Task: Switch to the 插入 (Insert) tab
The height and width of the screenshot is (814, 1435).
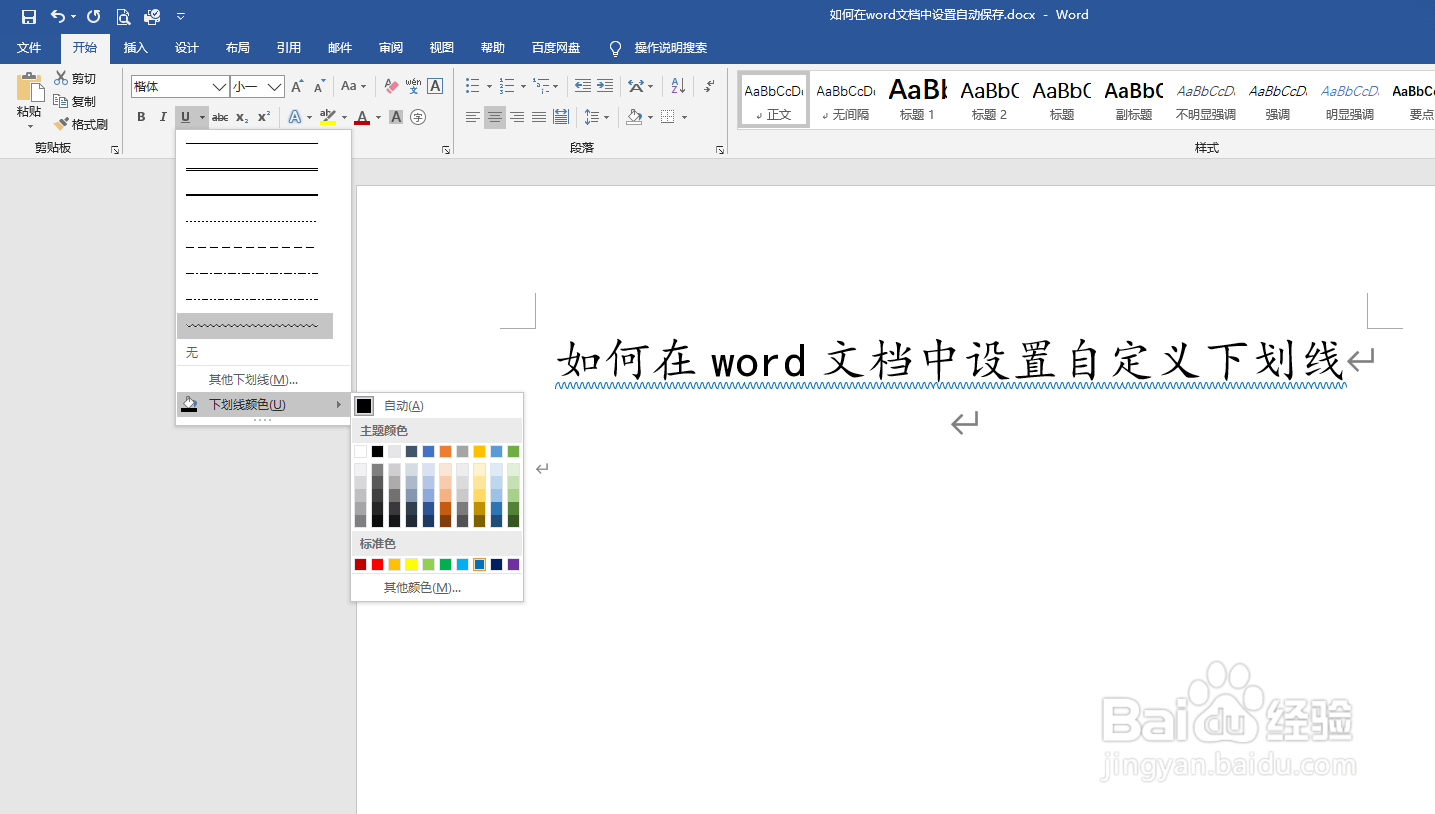Action: [x=136, y=48]
